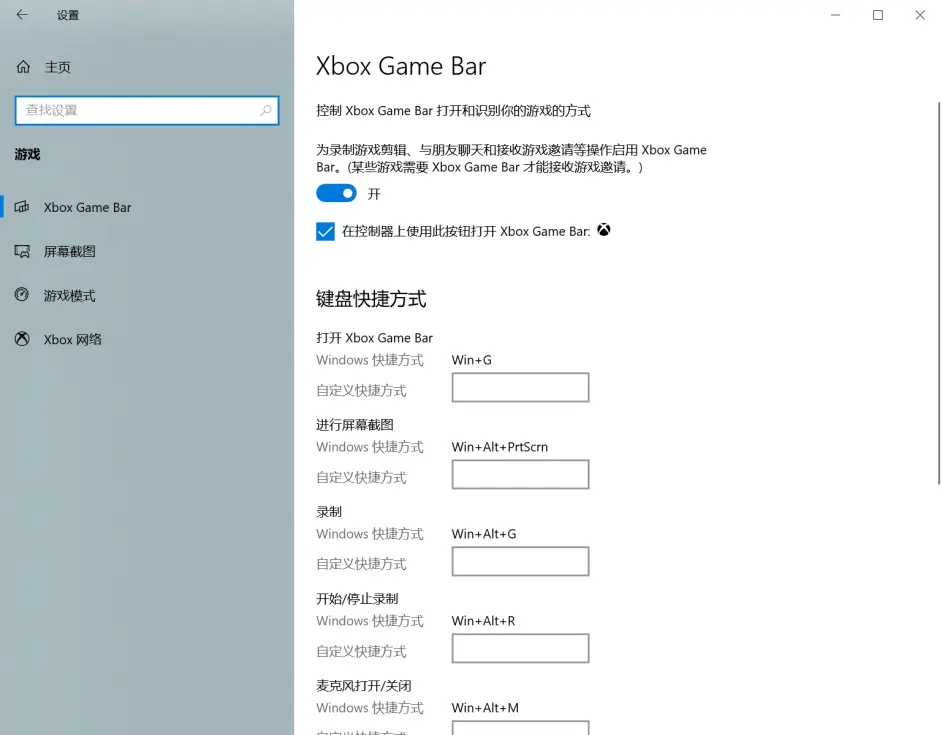Click the 开 label next to toggle
Image resolution: width=942 pixels, height=735 pixels.
pos(374,194)
